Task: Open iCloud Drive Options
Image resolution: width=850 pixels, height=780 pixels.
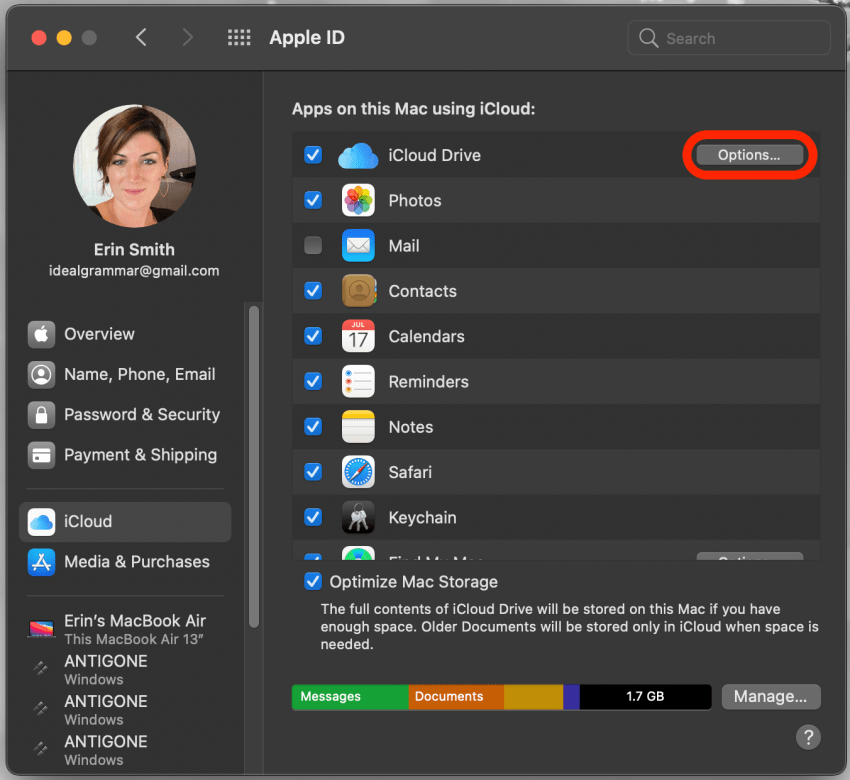Action: pyautogui.click(x=749, y=156)
